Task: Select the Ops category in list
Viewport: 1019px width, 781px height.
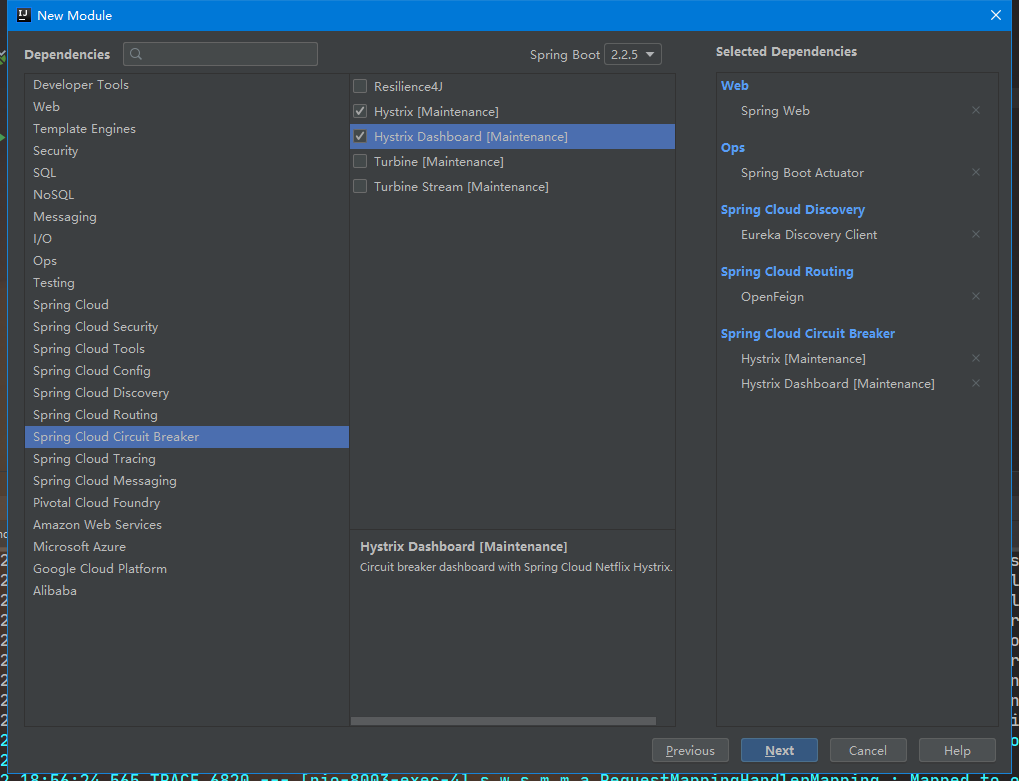Action: [187, 261]
